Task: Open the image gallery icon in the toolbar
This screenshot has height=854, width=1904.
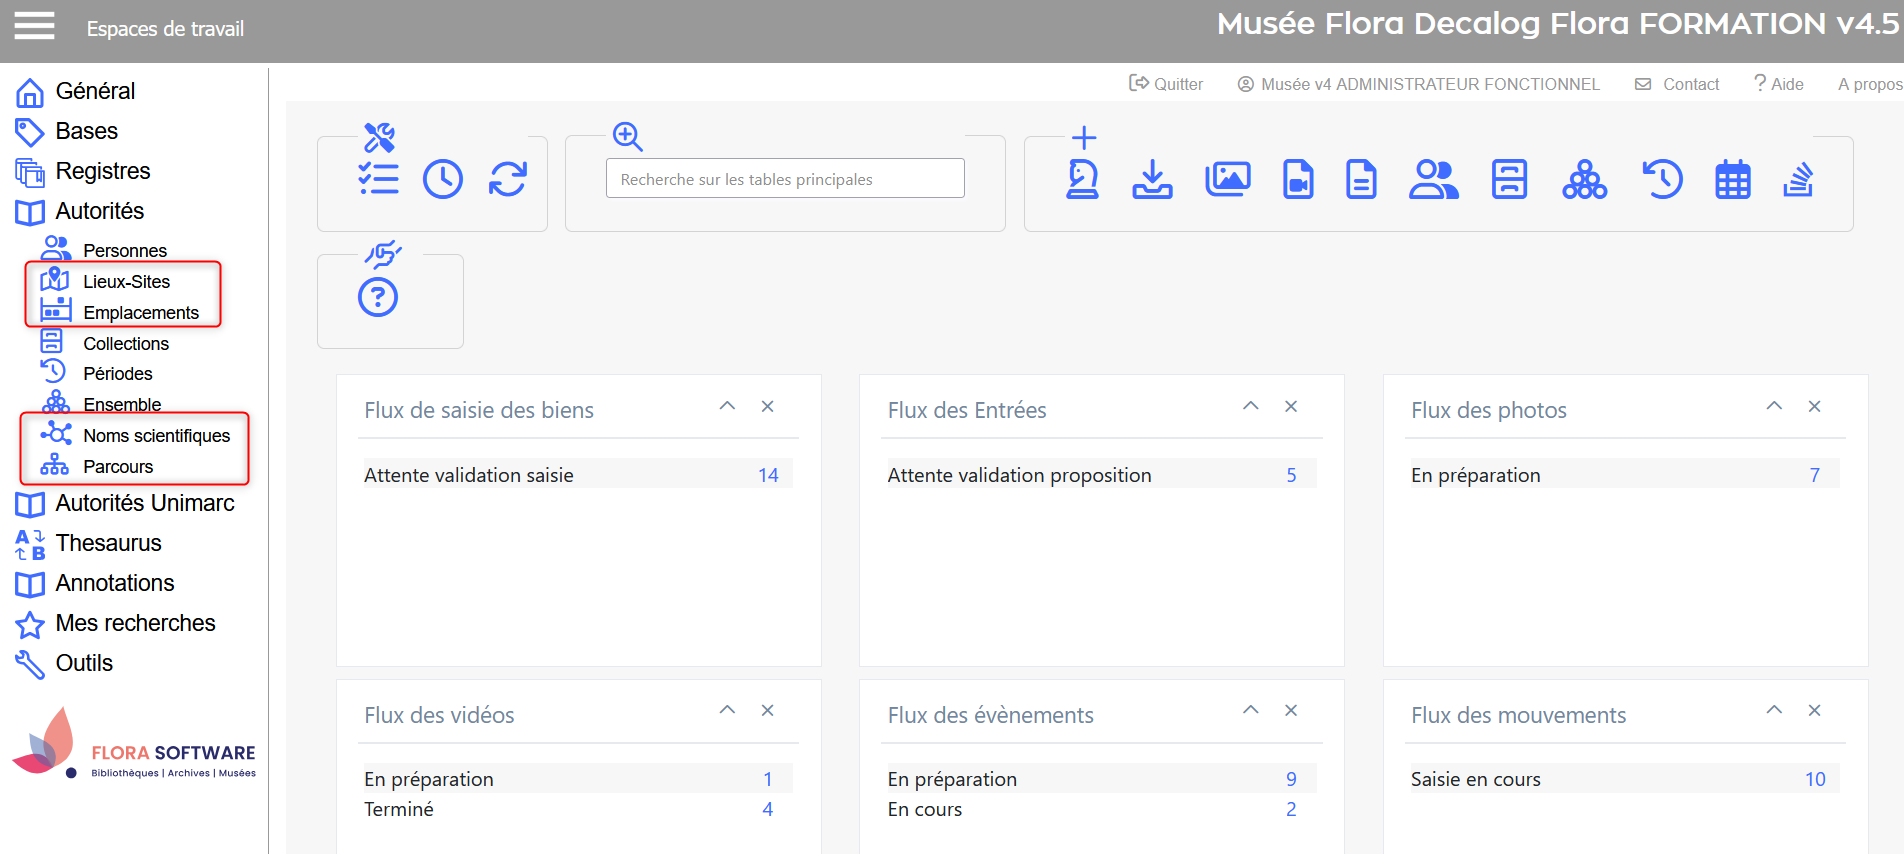Action: click(x=1227, y=180)
